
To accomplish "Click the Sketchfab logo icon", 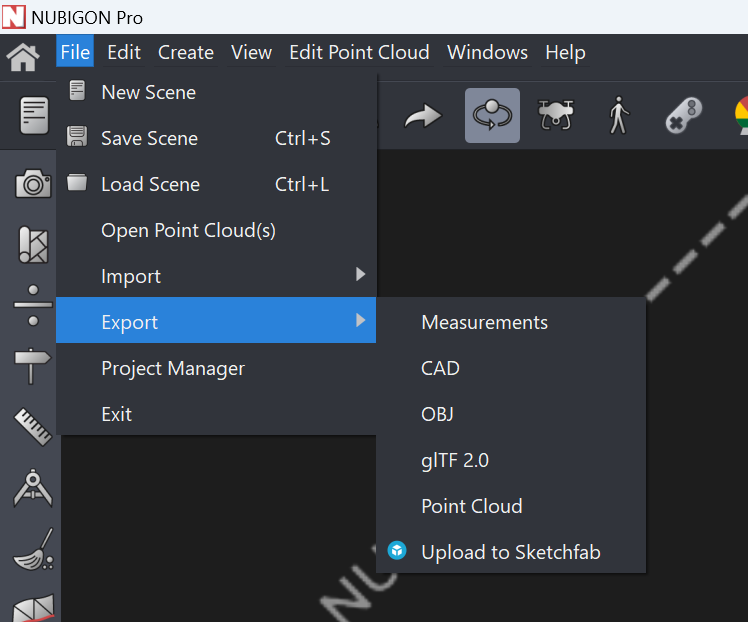I will tap(397, 550).
